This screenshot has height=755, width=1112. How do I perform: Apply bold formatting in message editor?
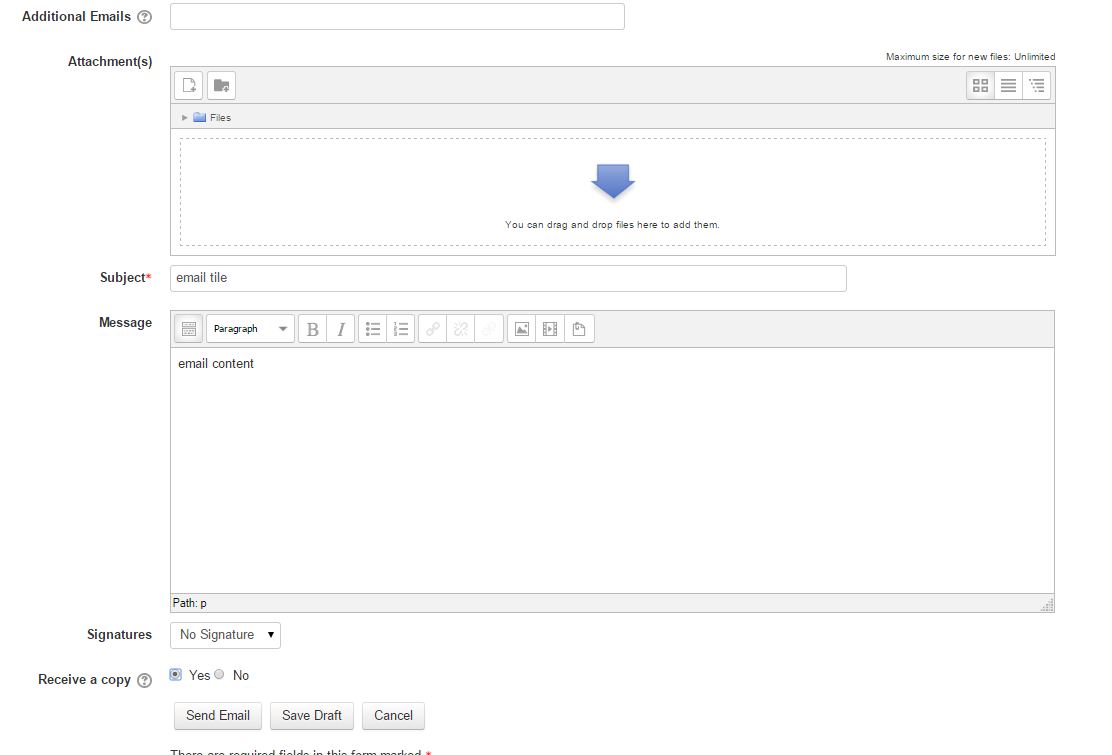click(x=313, y=329)
